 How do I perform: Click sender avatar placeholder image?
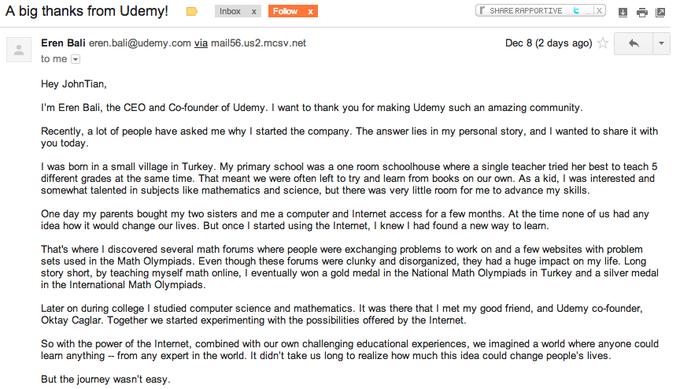coord(19,49)
